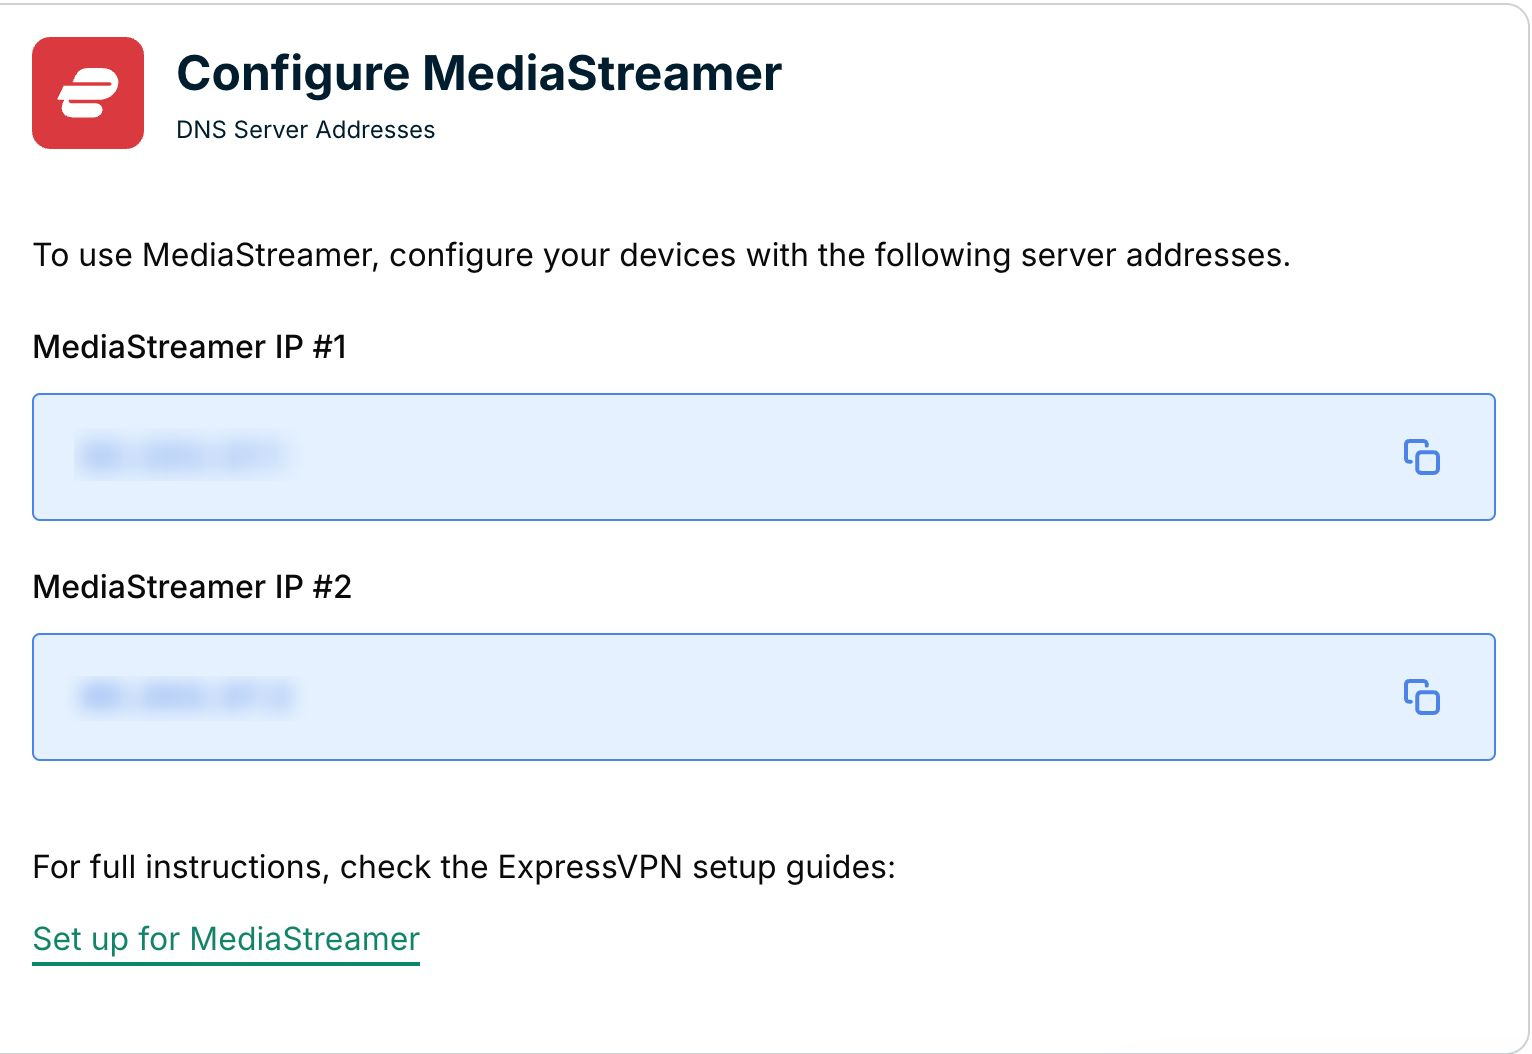Screen dimensions: 1532x1054
Task: Click the words 'setup guides:' in instructions
Action: tap(794, 867)
